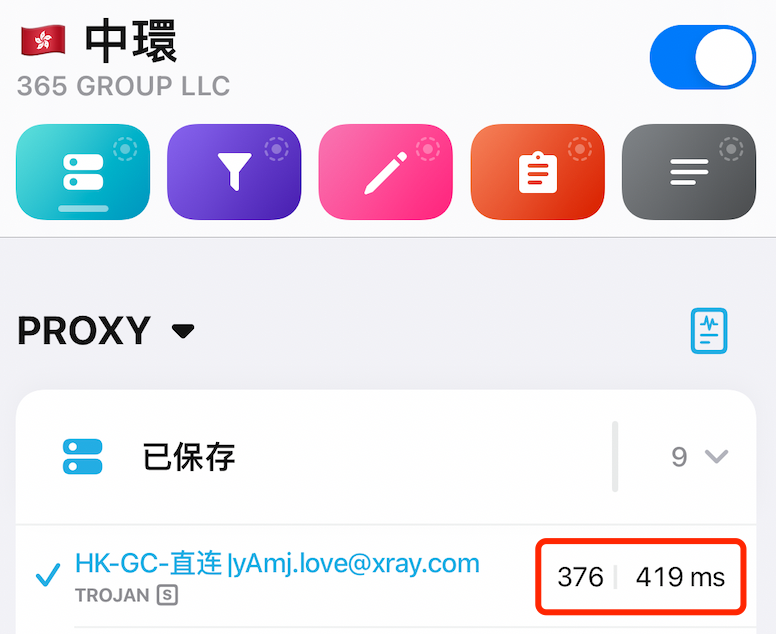Viewport: 776px width, 634px height.
Task: Collapse the 已保存 group chevron
Action: click(x=716, y=456)
